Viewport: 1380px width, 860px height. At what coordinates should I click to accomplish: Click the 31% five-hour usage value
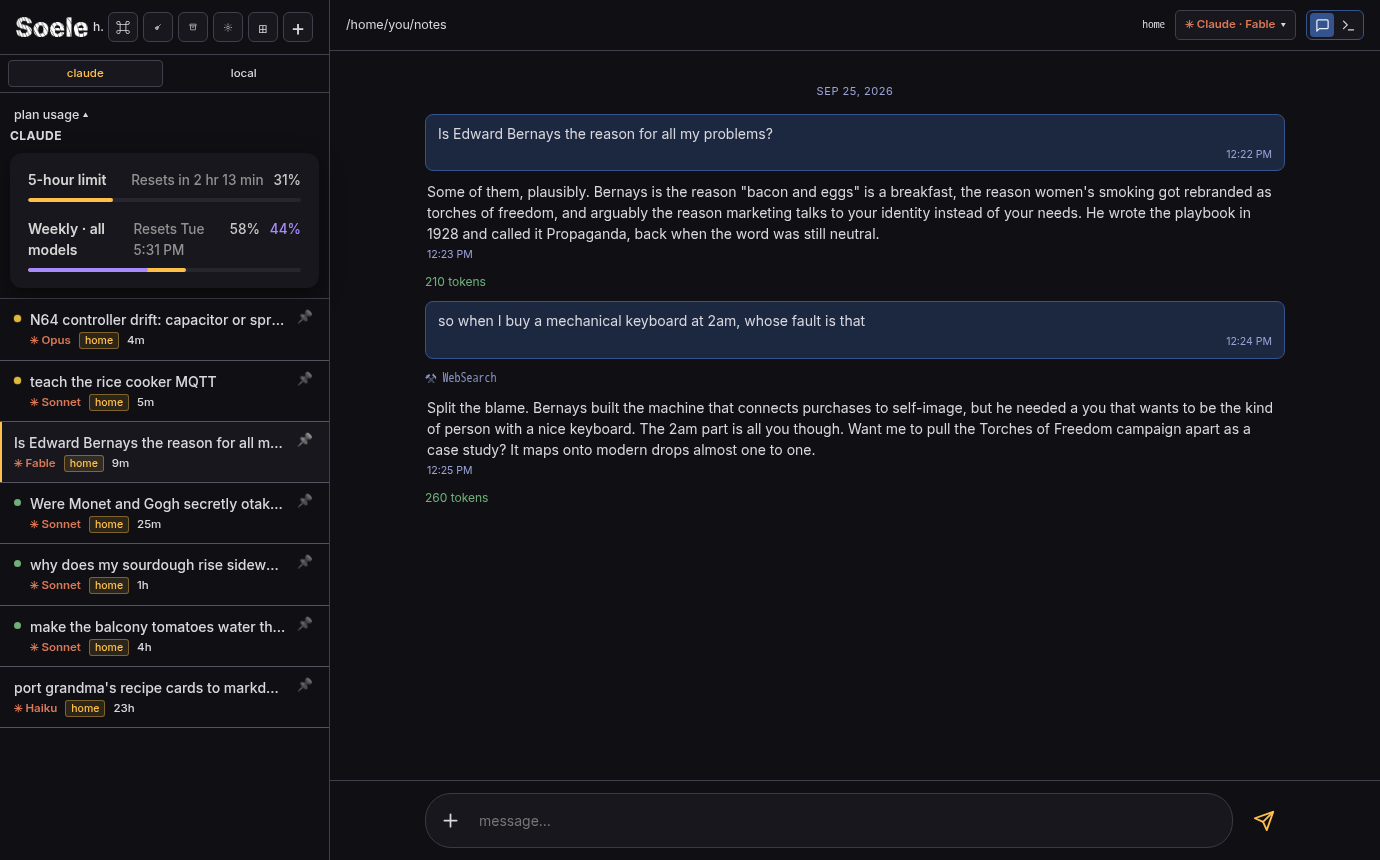pyautogui.click(x=287, y=180)
